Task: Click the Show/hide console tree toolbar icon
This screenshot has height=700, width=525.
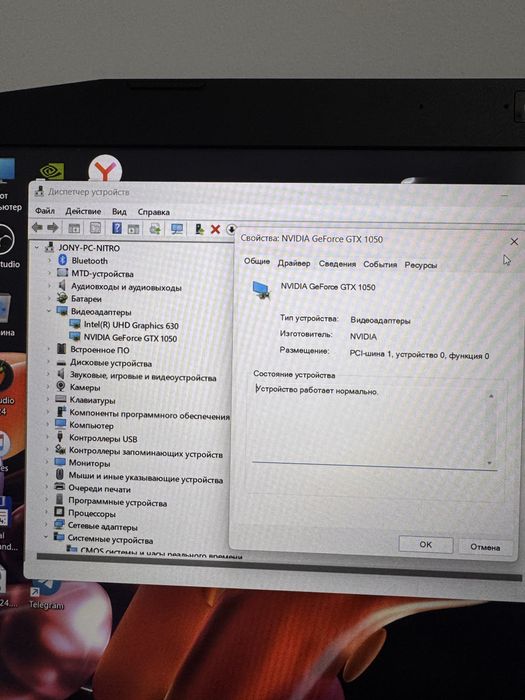Action: [x=74, y=229]
